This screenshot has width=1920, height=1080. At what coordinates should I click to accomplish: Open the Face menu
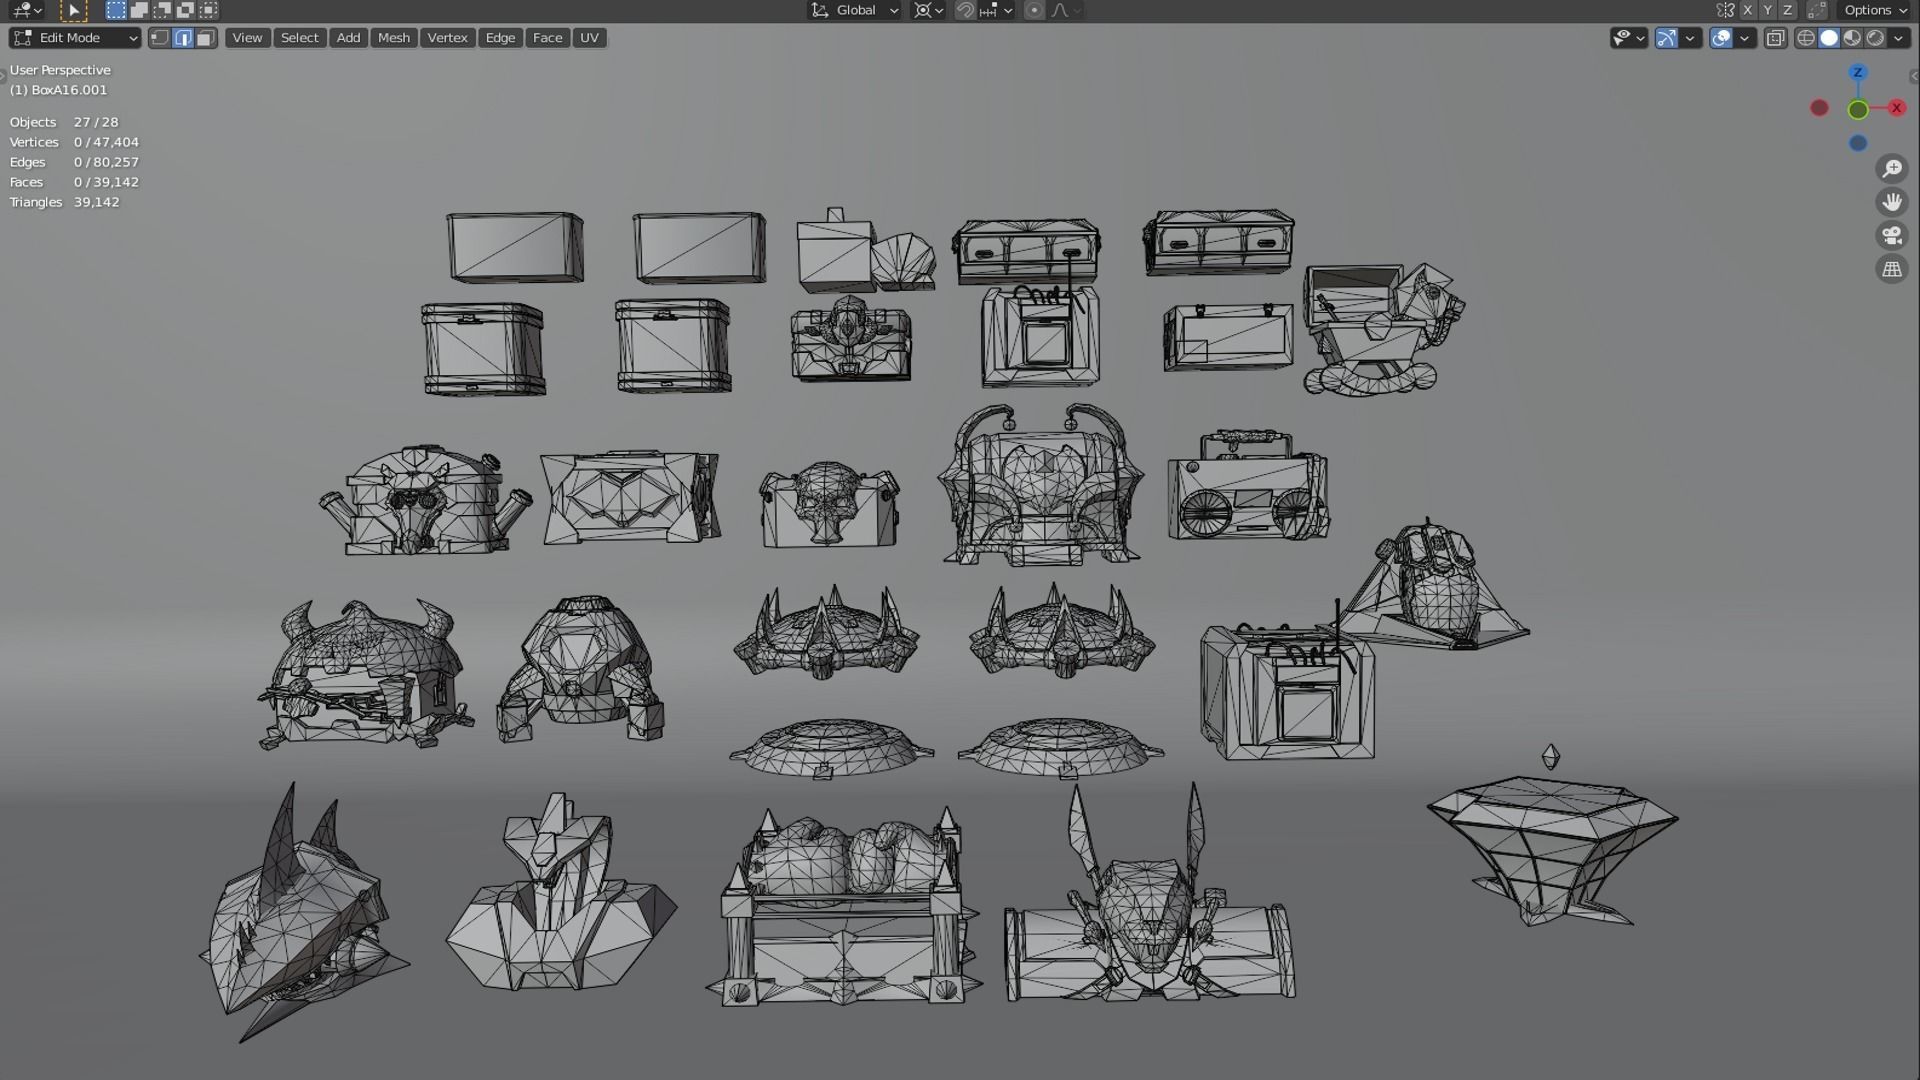[x=547, y=38]
